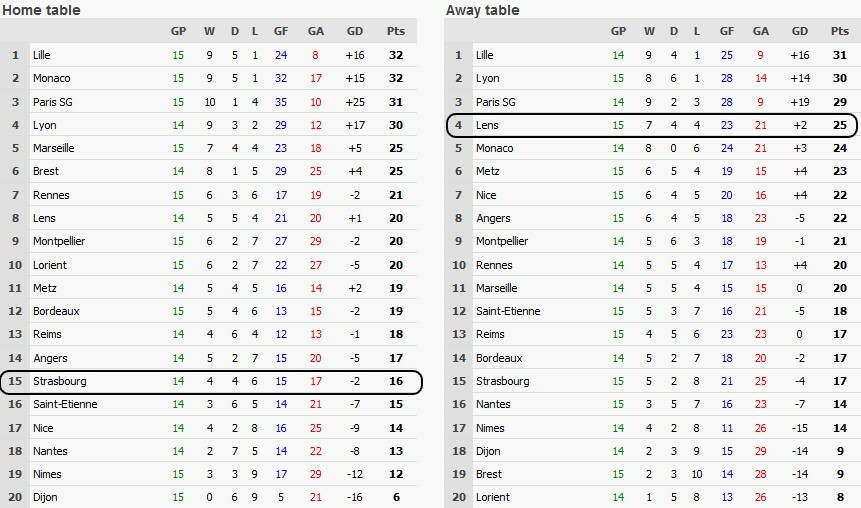This screenshot has height=508, width=861.
Task: Click Saint-Etienne in the Away table
Action: 508,311
